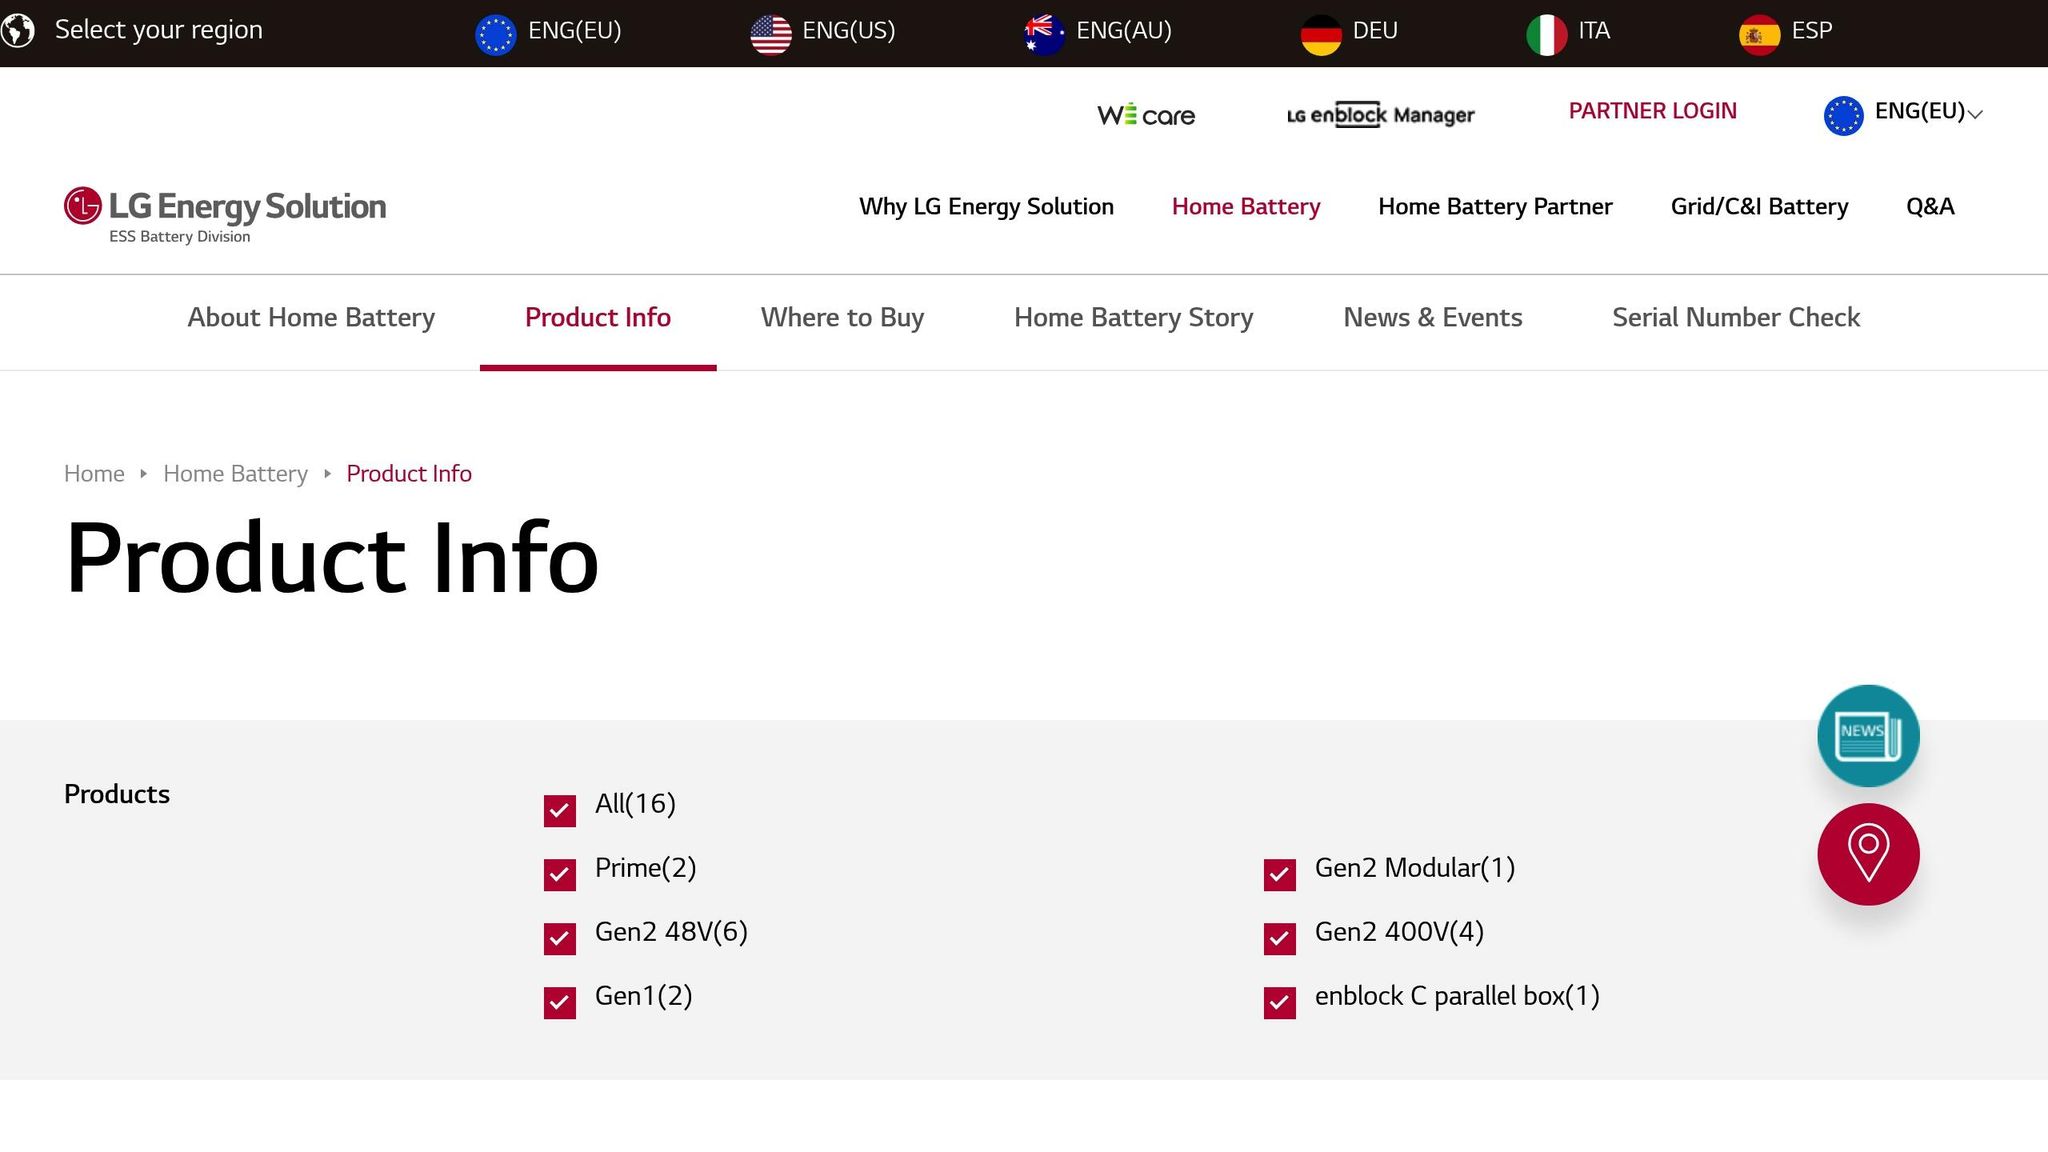Click the PARTNER LOGIN link
This screenshot has width=2048, height=1152.
pyautogui.click(x=1652, y=111)
